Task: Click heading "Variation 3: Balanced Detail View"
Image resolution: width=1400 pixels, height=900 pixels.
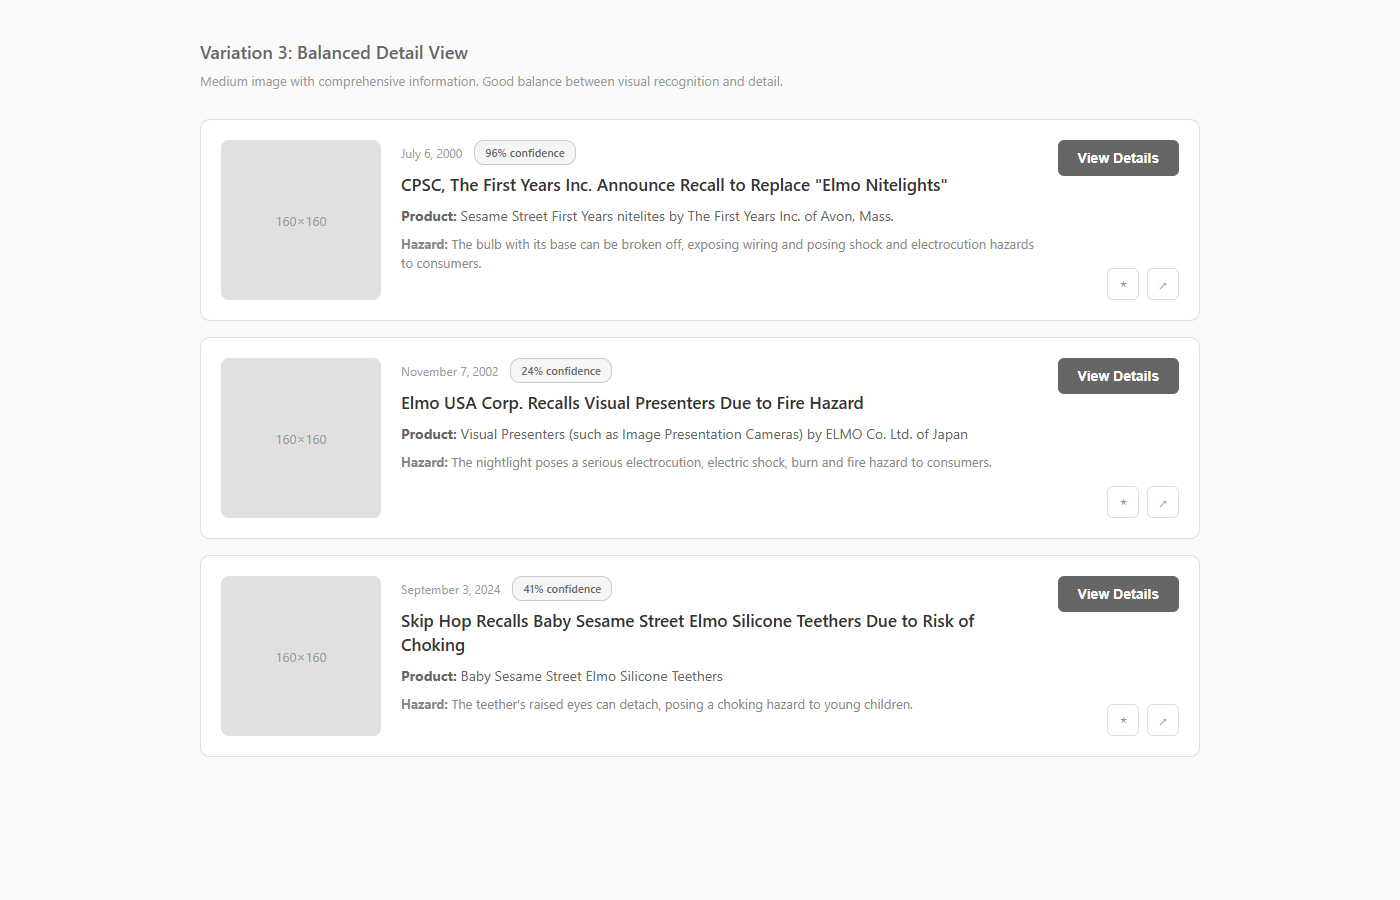Action: 334,53
